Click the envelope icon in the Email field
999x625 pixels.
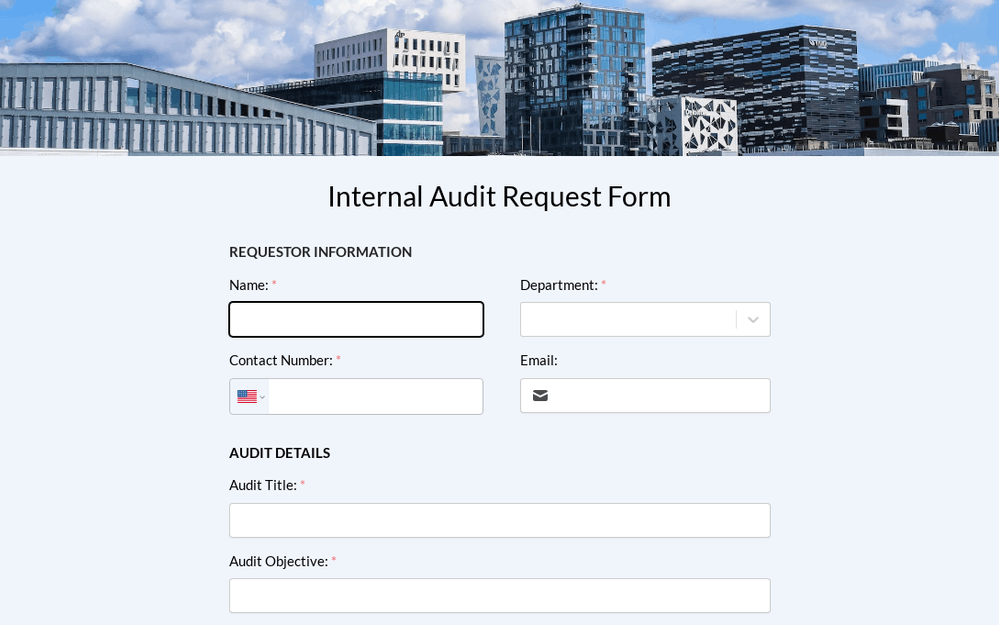tap(540, 396)
